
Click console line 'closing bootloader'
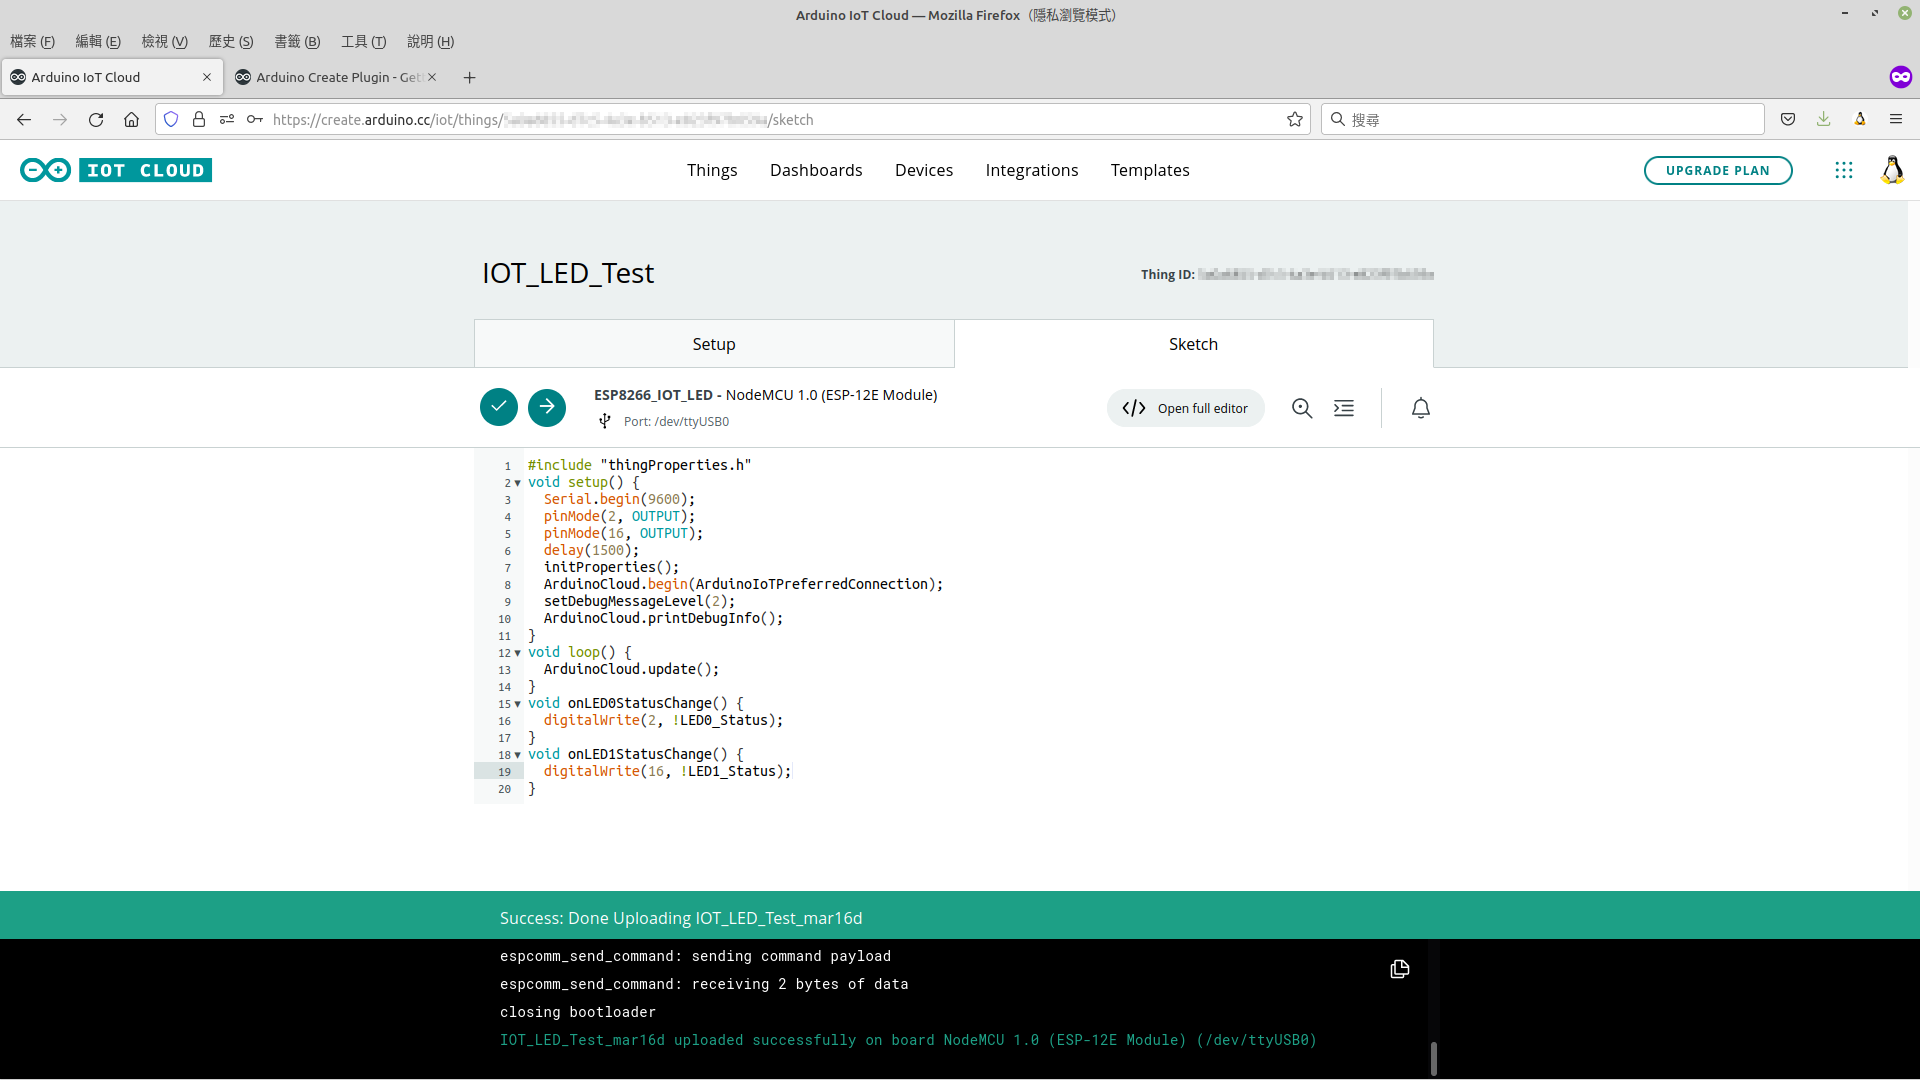point(578,1012)
